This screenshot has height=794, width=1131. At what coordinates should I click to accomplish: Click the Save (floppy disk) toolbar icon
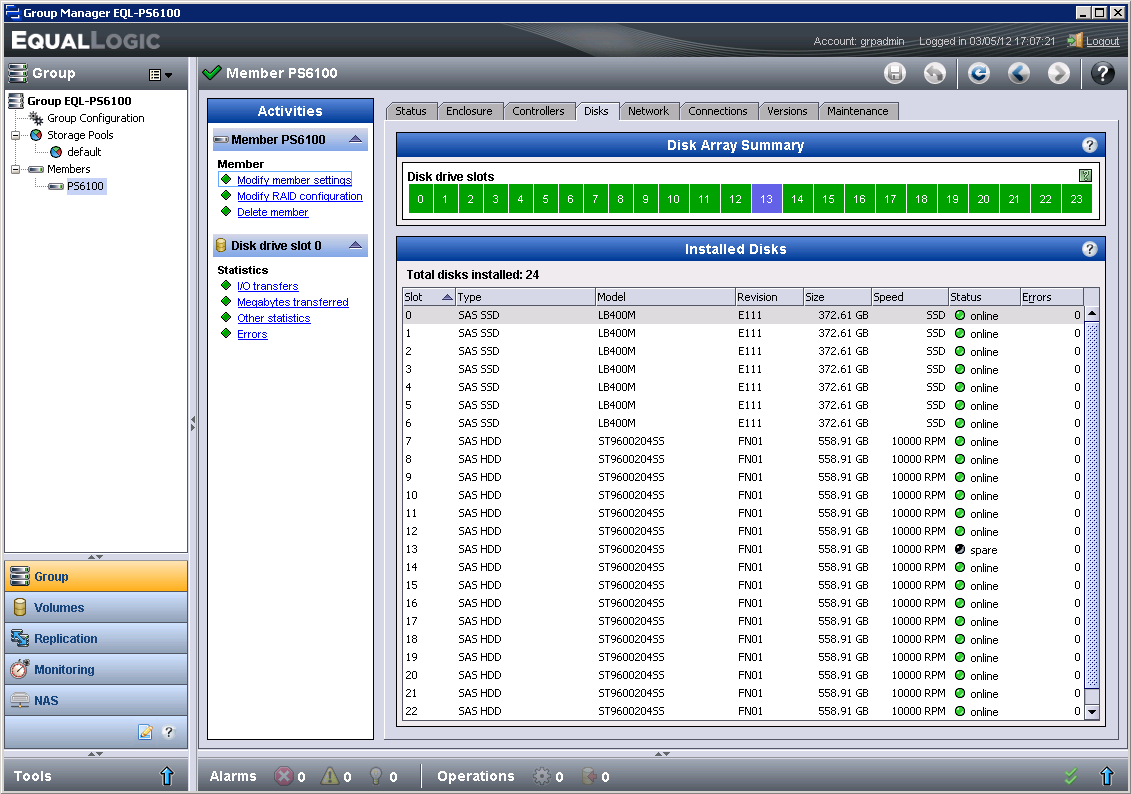point(894,73)
